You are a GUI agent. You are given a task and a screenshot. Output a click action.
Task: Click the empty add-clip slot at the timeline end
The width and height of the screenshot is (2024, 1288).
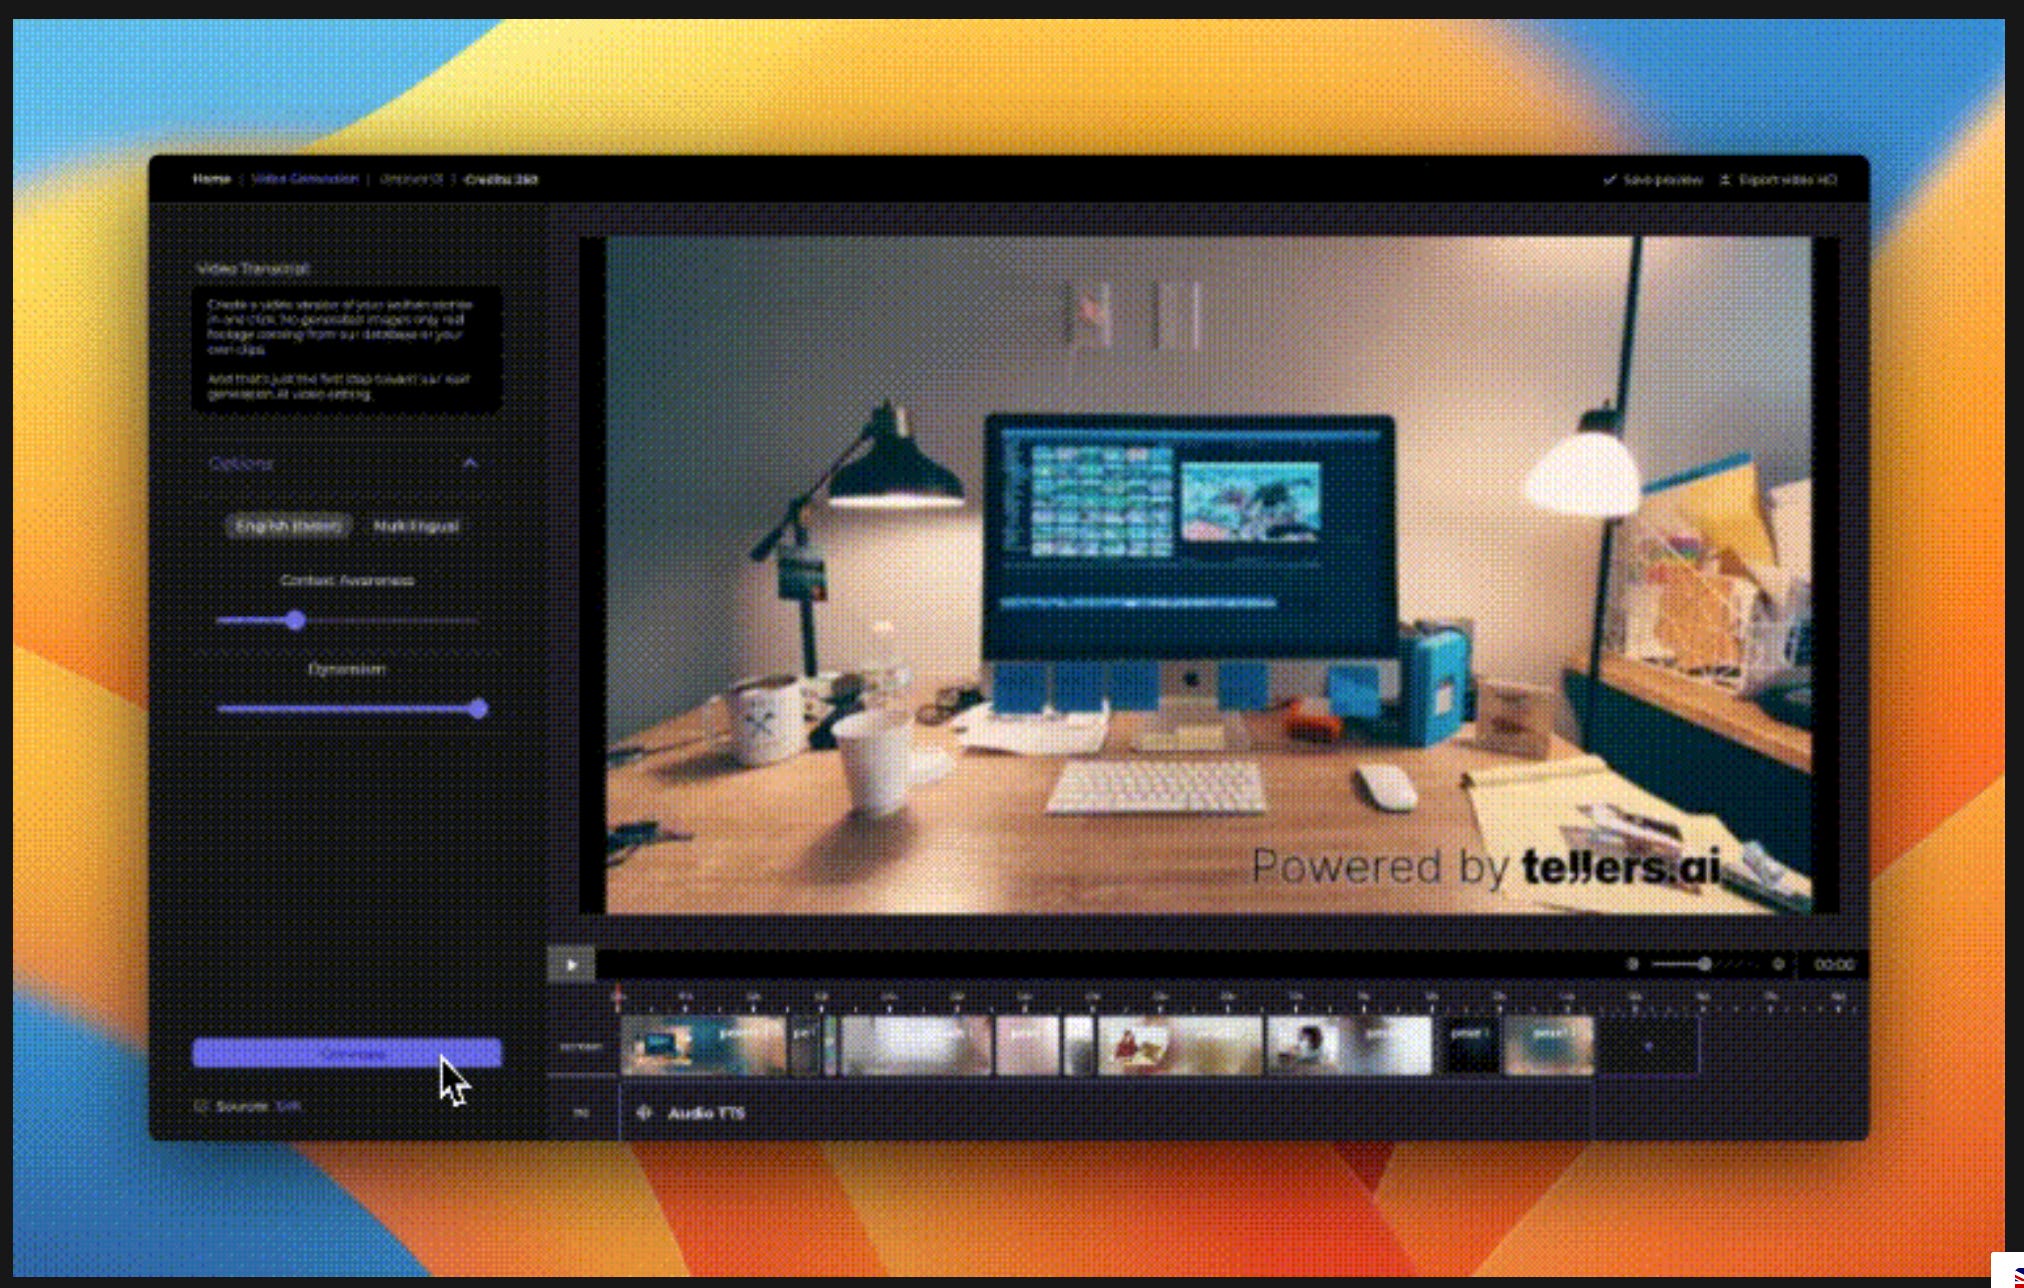tap(1648, 1046)
